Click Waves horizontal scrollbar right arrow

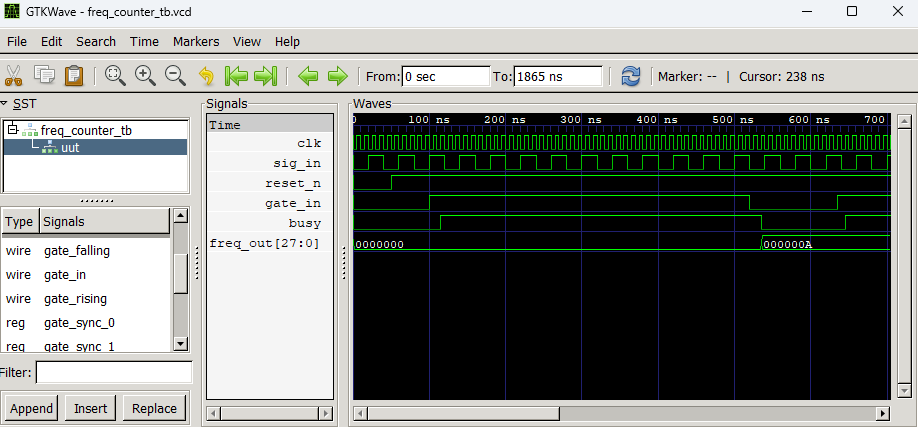[x=883, y=414]
